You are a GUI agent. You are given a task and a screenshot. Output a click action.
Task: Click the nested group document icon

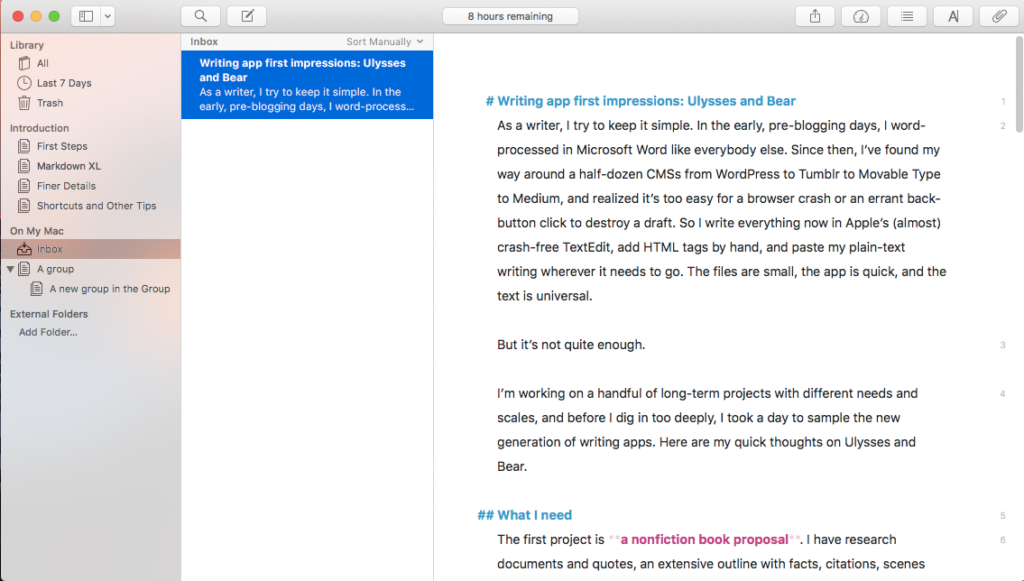click(x=37, y=289)
